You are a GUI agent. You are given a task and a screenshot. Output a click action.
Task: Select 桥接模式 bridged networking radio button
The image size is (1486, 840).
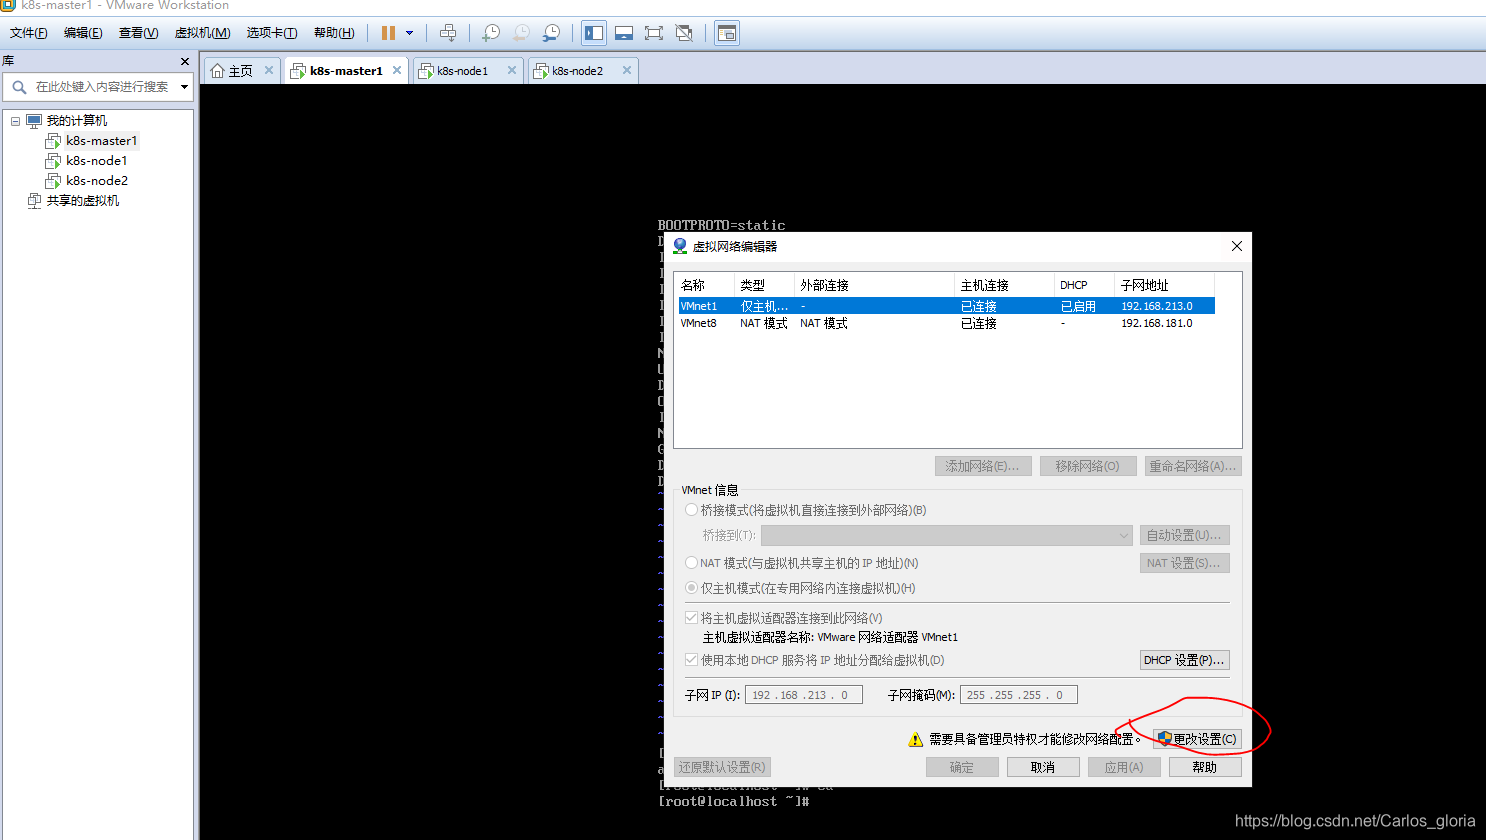(691, 509)
